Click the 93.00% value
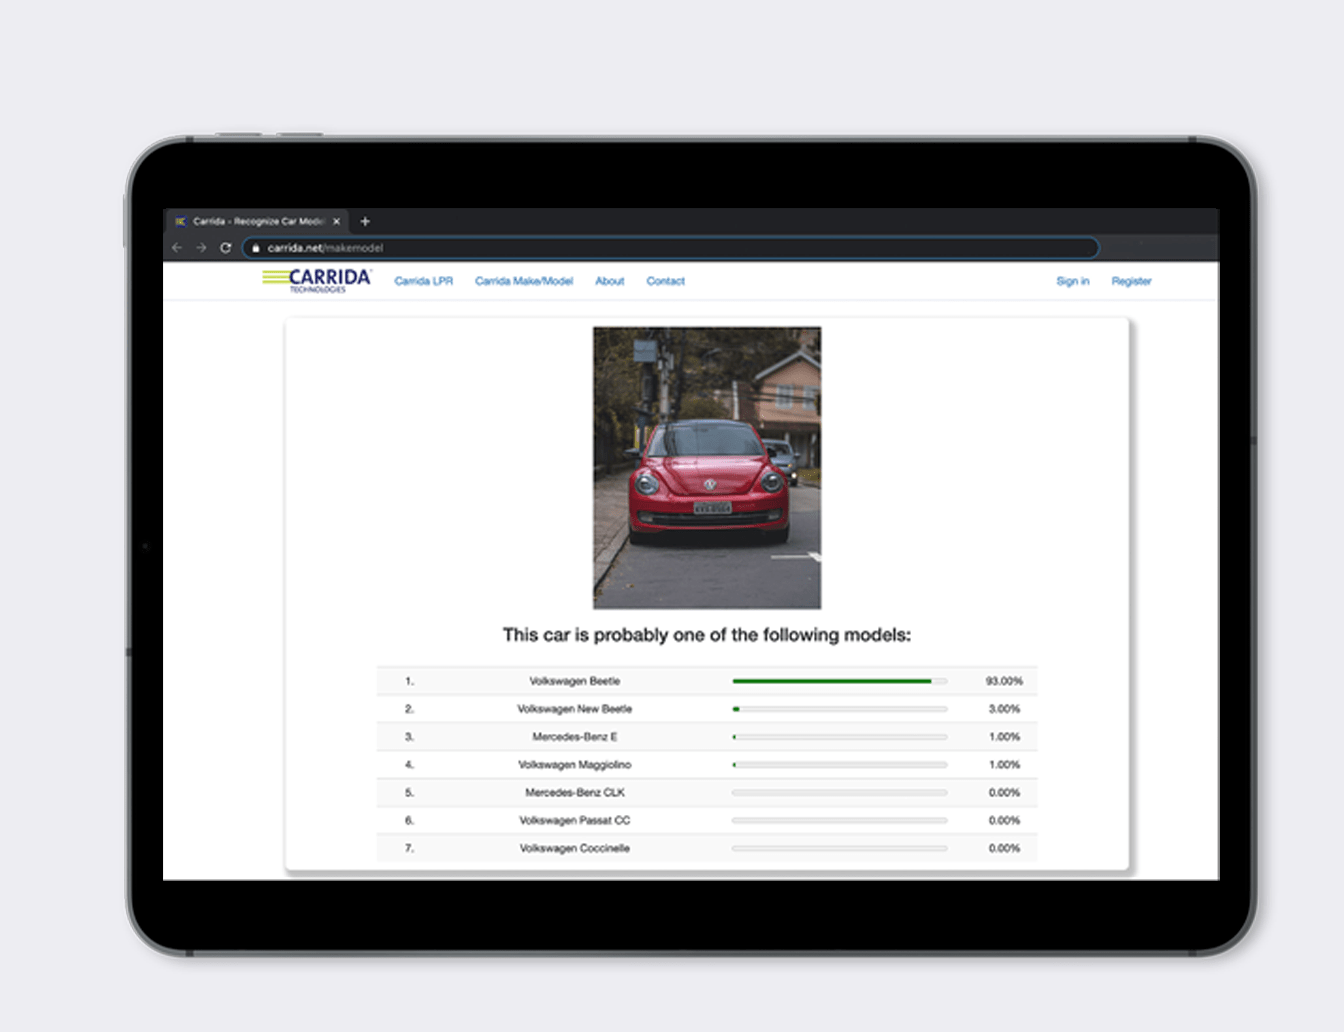Viewport: 1344px width, 1032px height. [1004, 681]
